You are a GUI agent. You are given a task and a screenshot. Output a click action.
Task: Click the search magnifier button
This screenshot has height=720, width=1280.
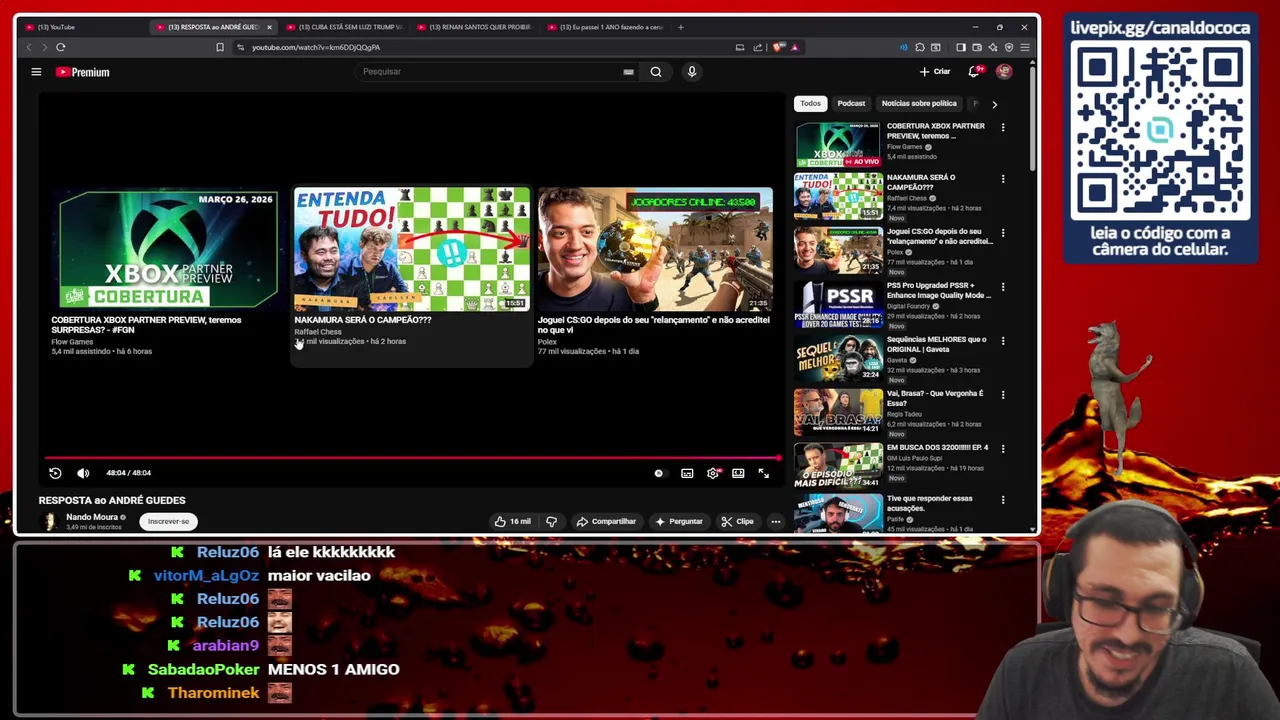656,72
